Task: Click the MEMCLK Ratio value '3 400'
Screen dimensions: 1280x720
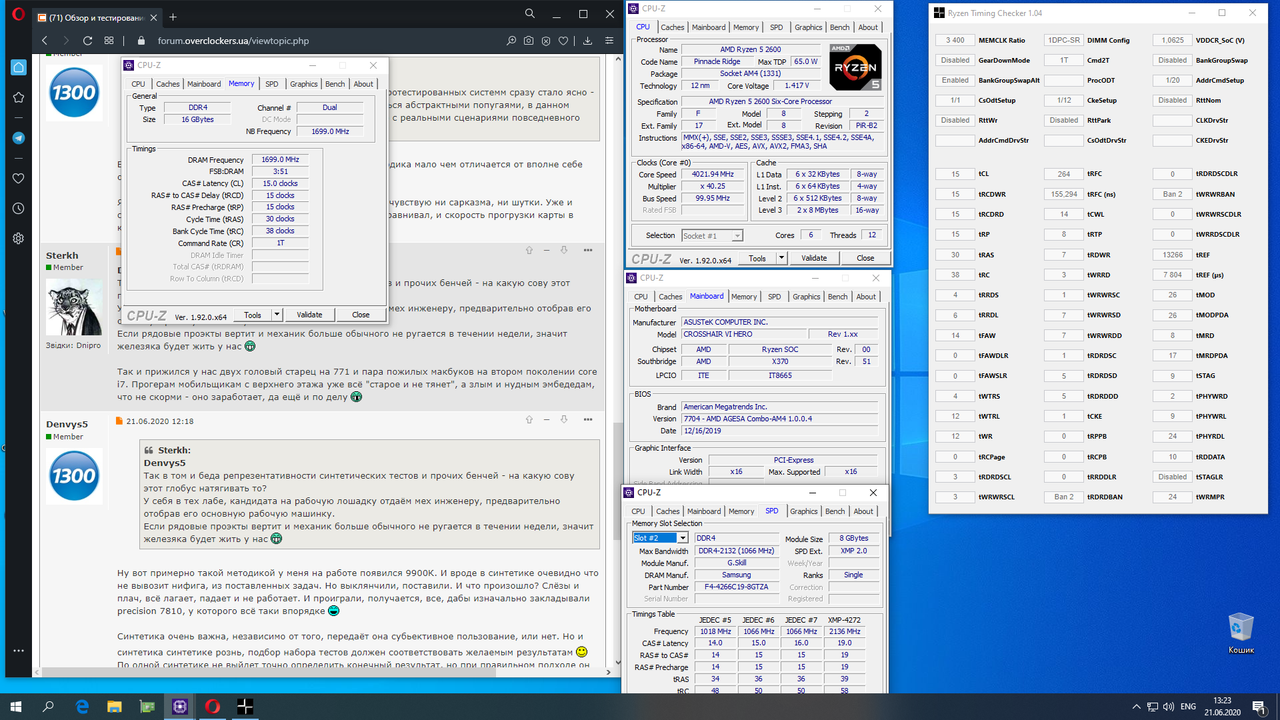Action: [956, 40]
